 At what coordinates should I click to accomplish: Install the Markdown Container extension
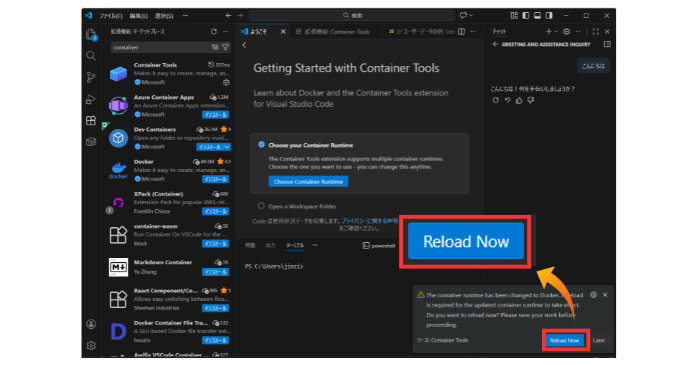click(x=216, y=272)
